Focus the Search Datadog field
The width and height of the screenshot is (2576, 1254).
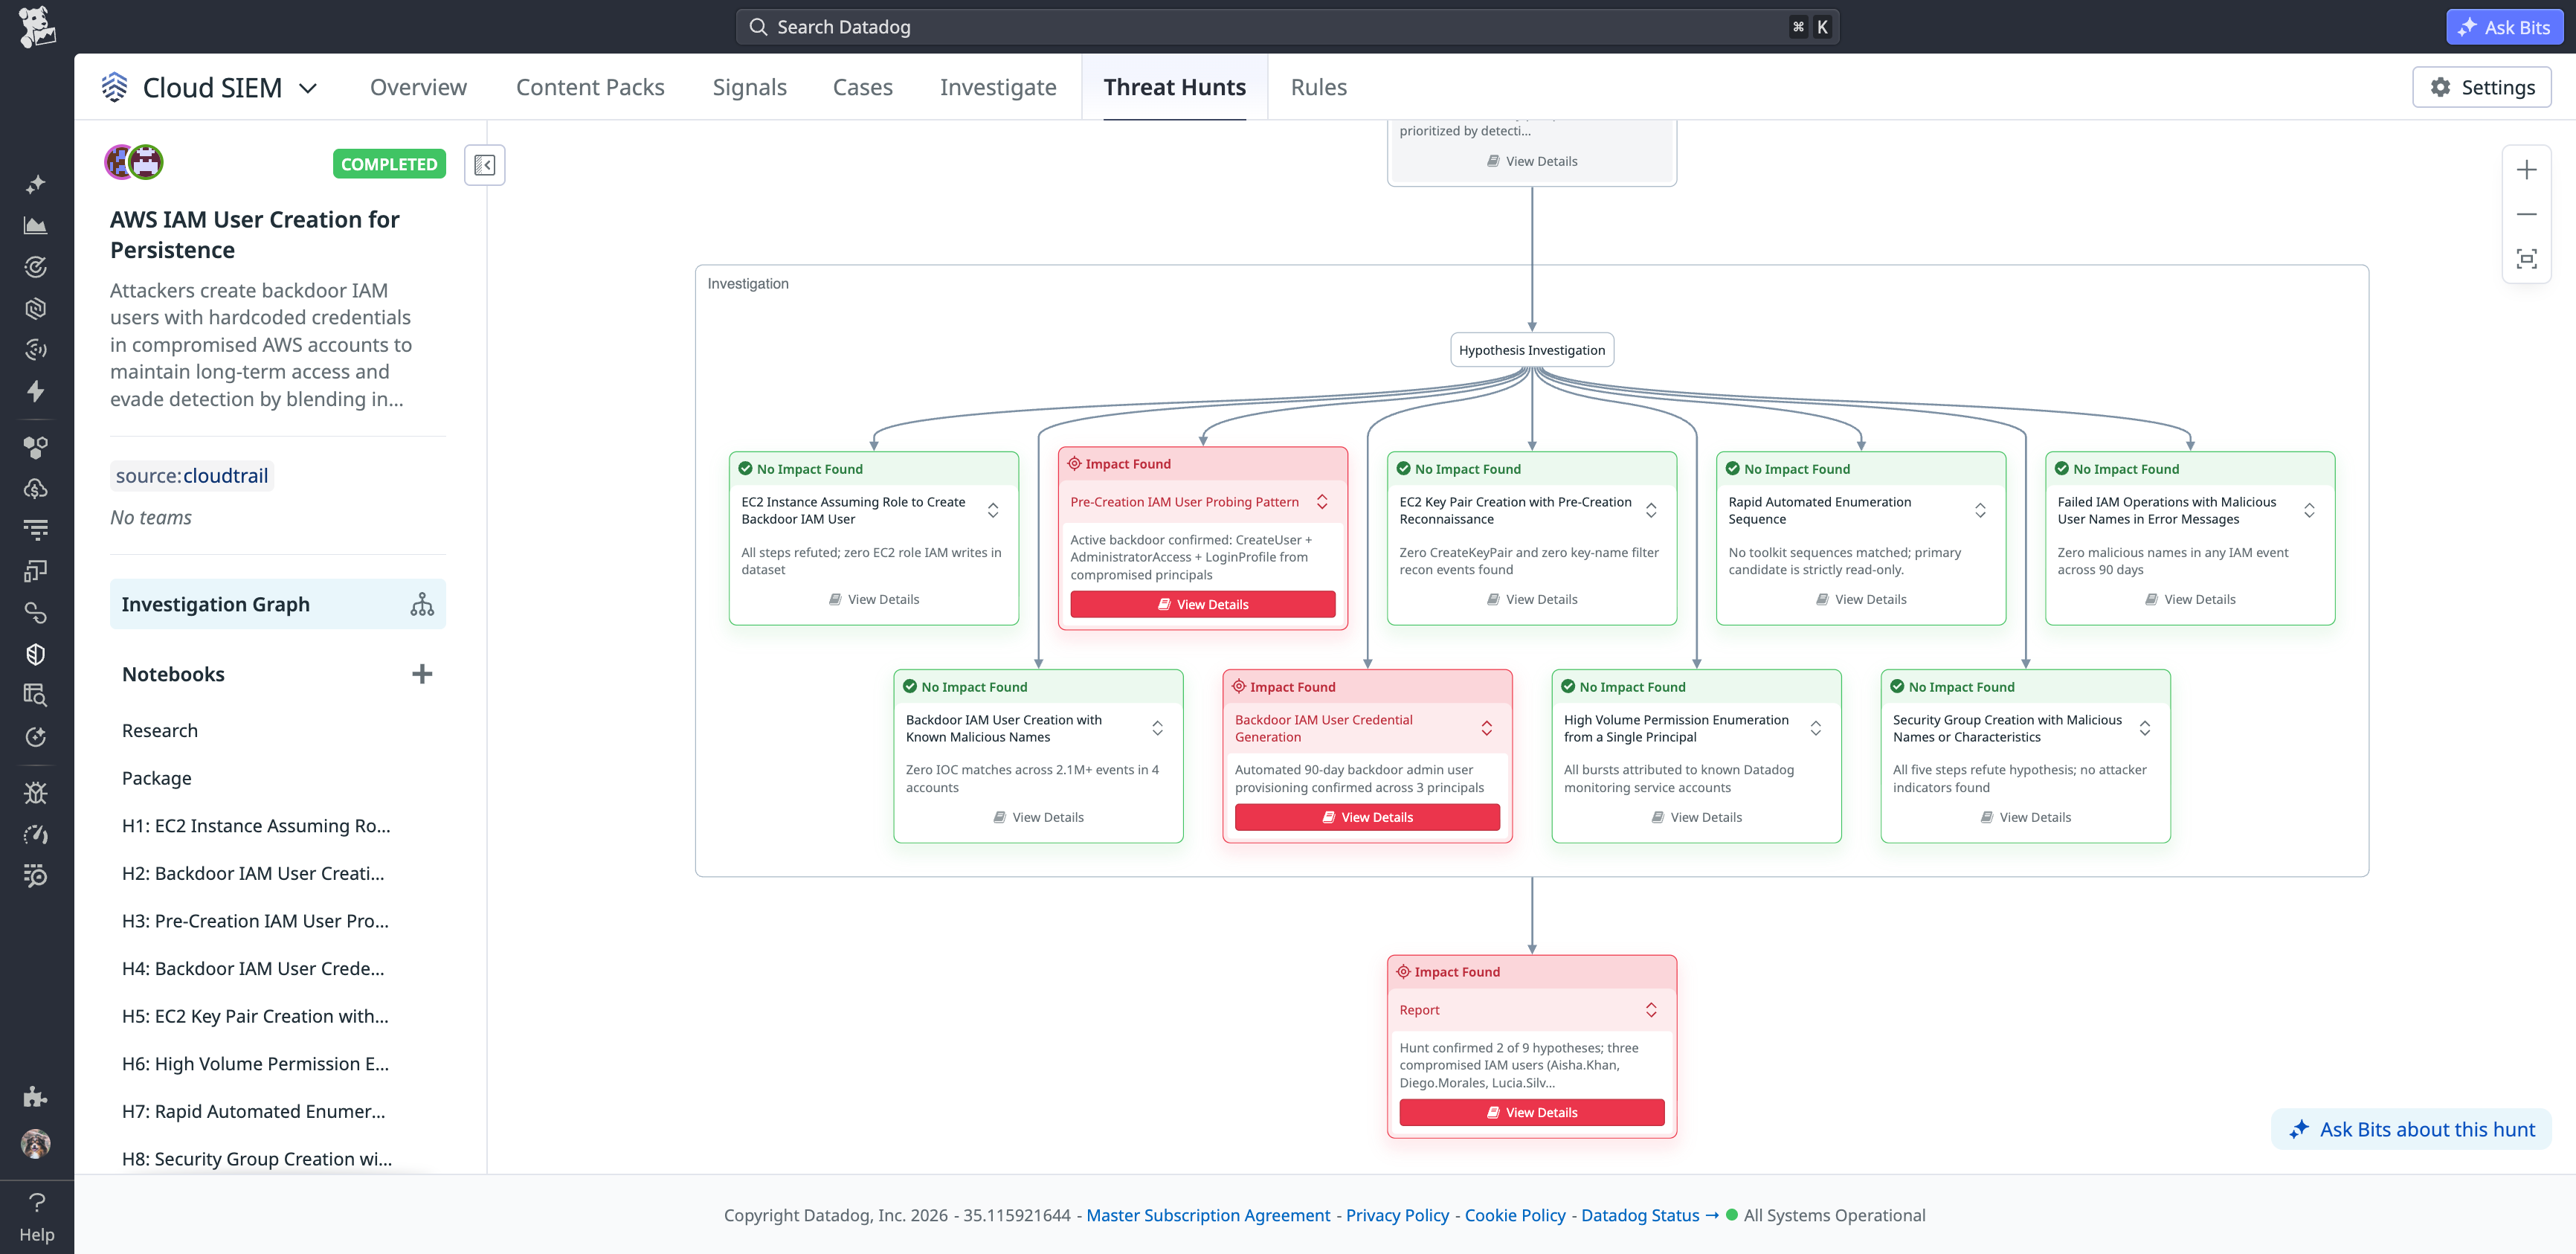tap(1287, 27)
